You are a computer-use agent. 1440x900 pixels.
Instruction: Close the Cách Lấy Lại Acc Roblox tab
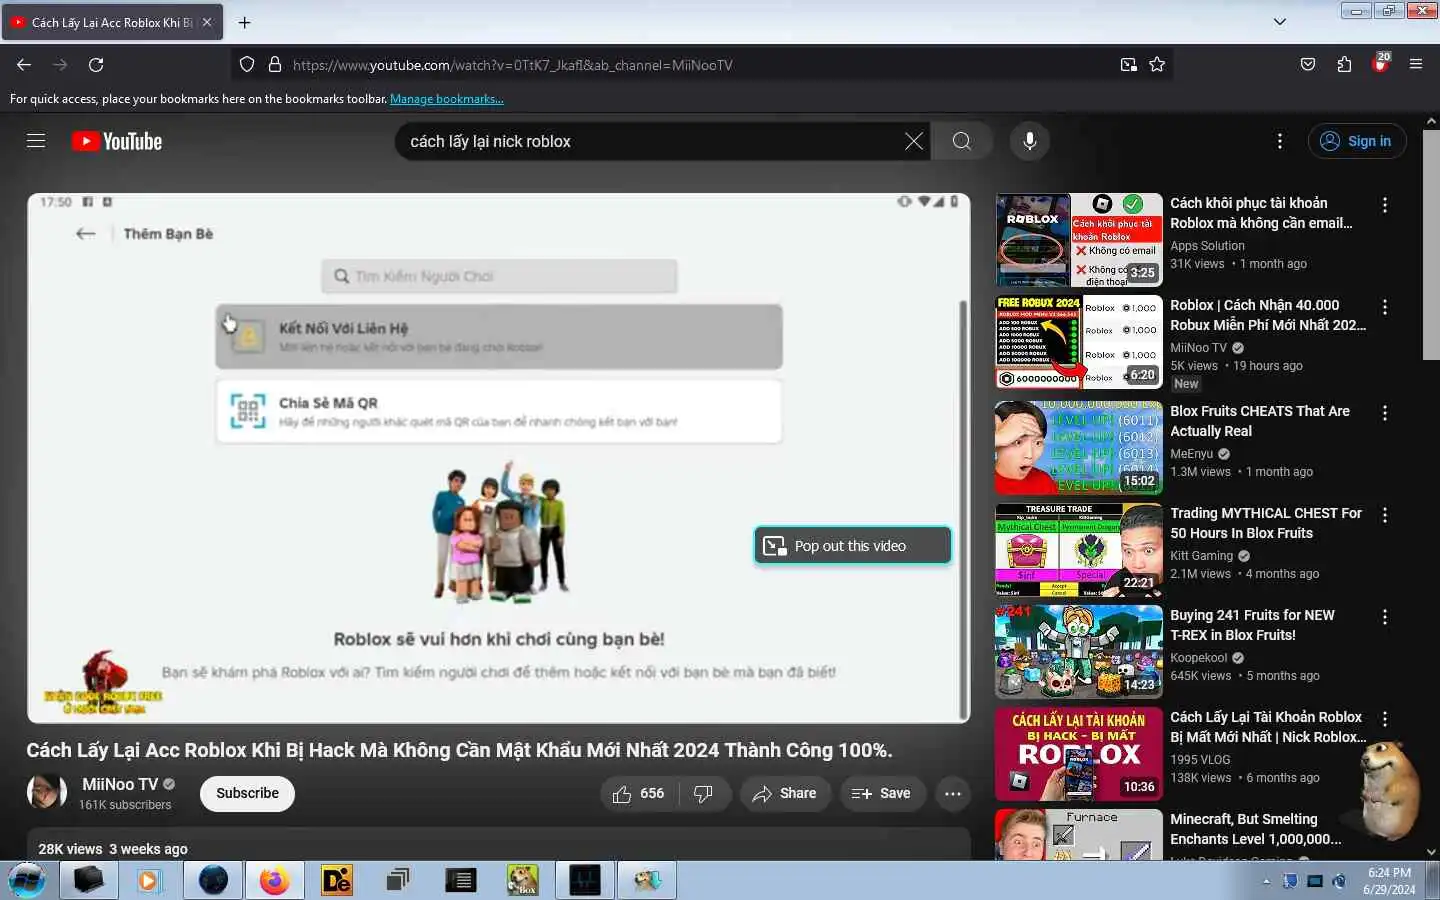click(x=207, y=22)
